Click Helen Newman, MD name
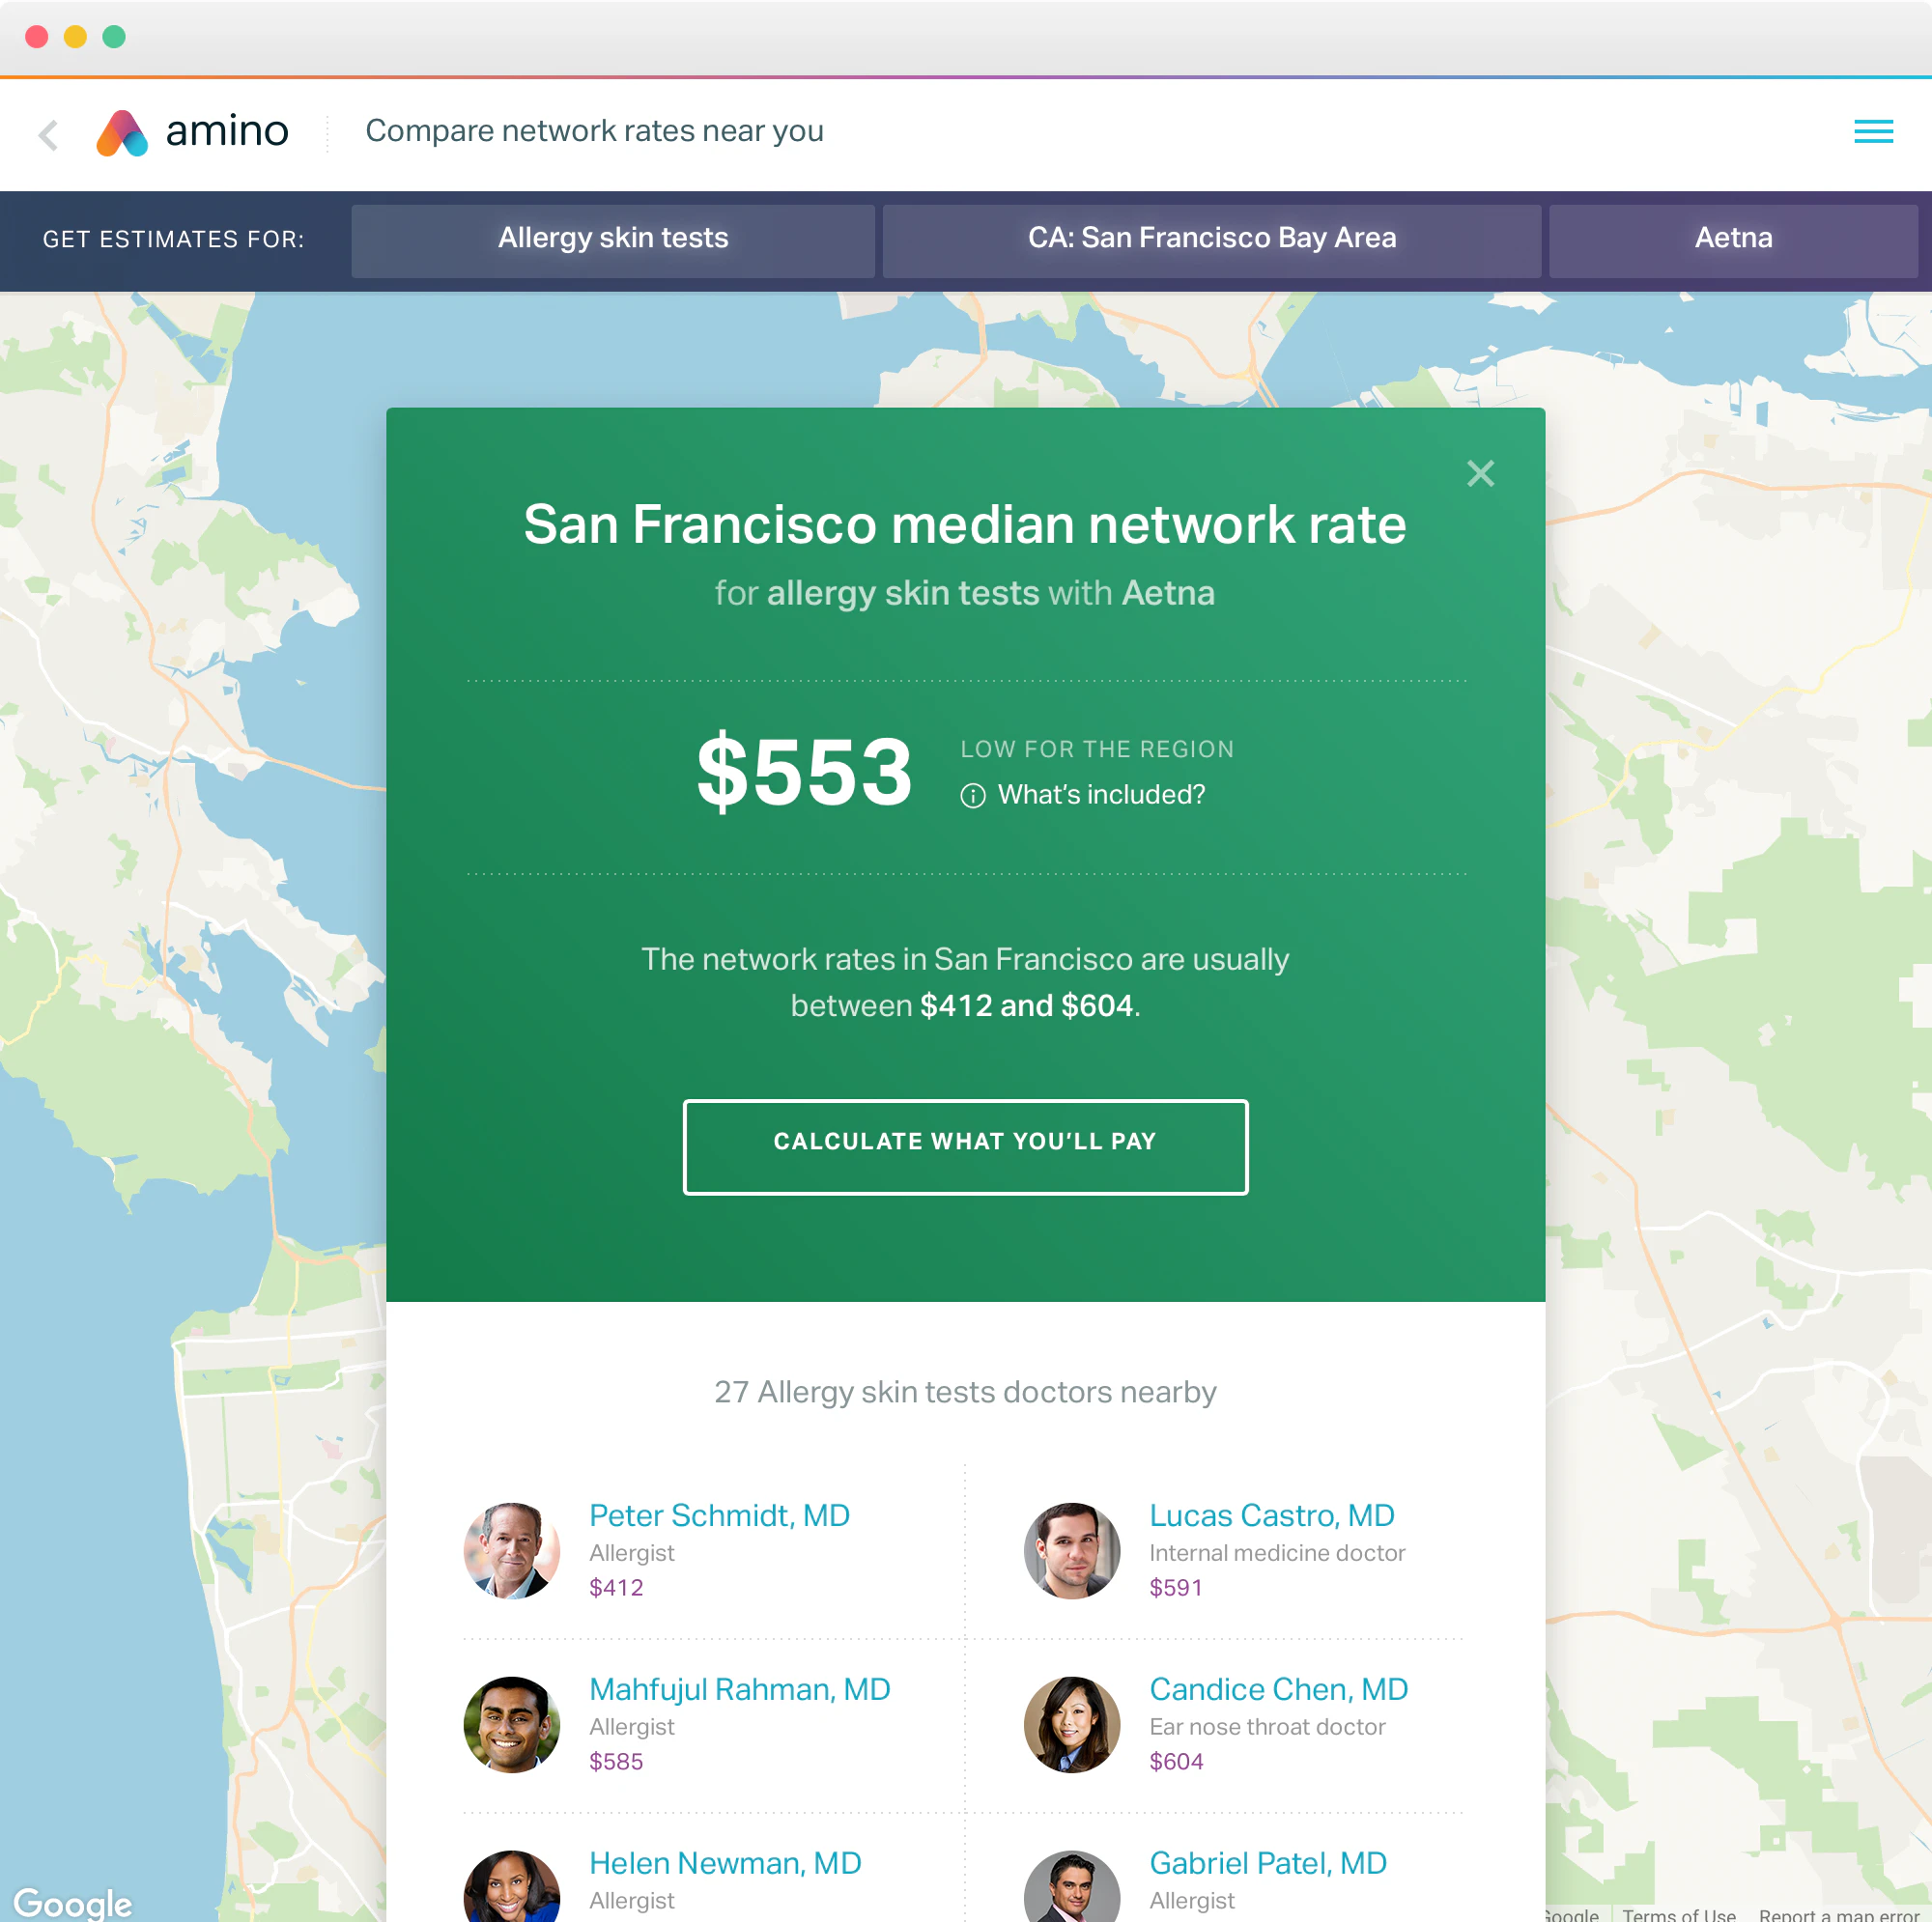The image size is (1932, 1922). (725, 1863)
